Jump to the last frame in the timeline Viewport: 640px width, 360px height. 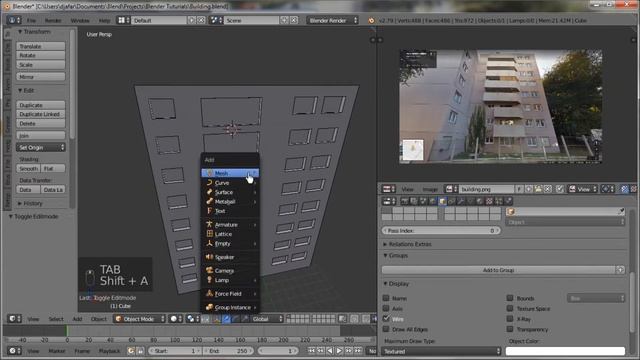coord(358,351)
